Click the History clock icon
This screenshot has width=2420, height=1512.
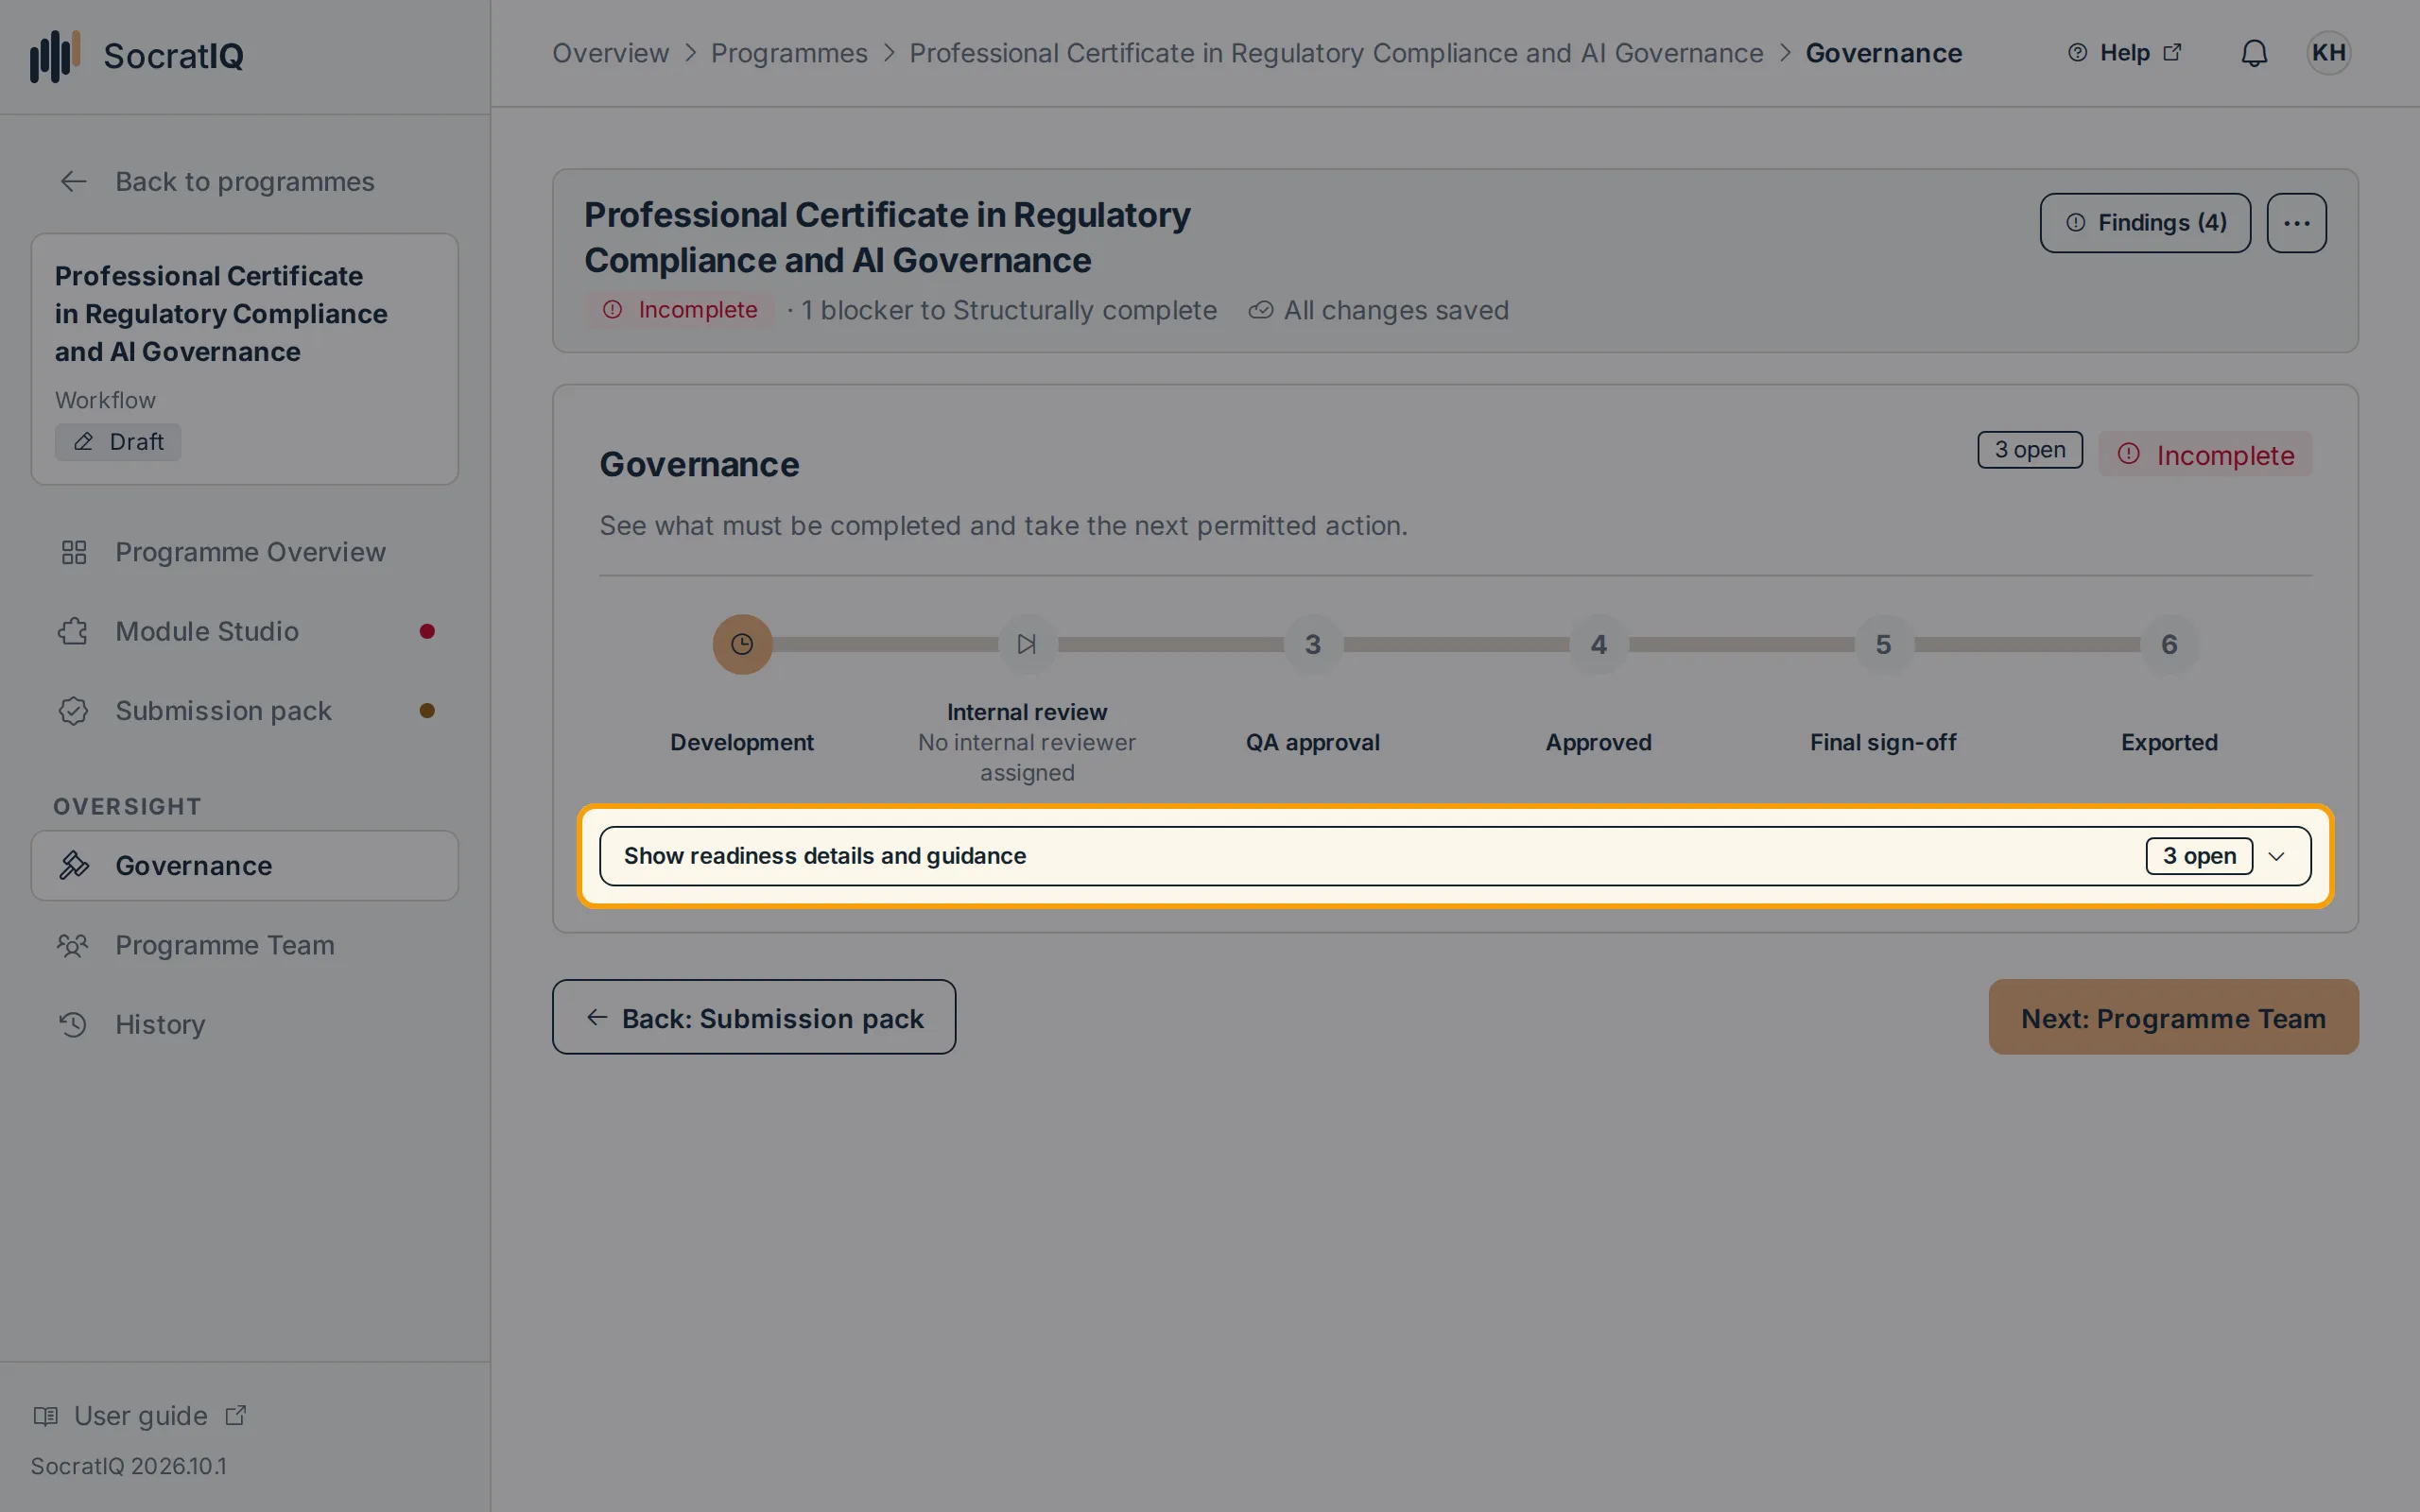click(x=74, y=1024)
